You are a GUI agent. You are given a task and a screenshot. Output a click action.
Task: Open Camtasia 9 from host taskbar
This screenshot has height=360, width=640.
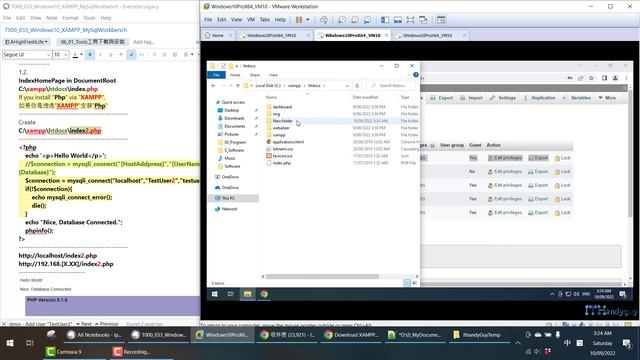pos(64,351)
